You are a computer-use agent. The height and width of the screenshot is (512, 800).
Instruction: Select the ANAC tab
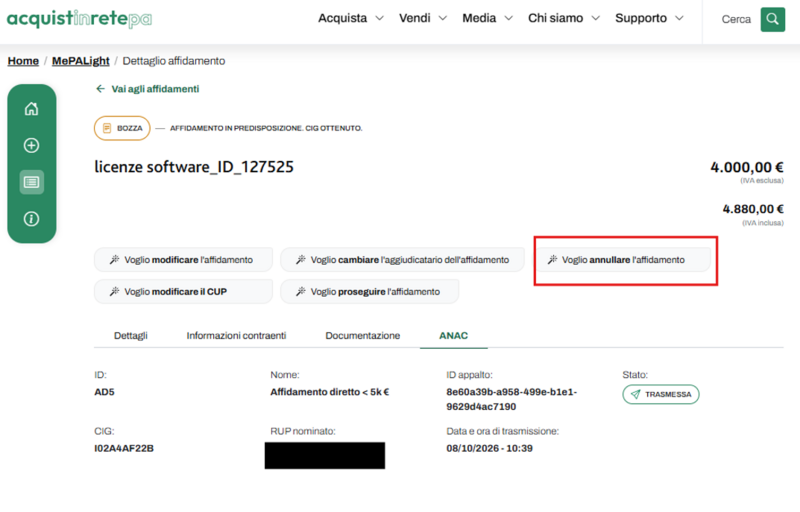point(454,336)
